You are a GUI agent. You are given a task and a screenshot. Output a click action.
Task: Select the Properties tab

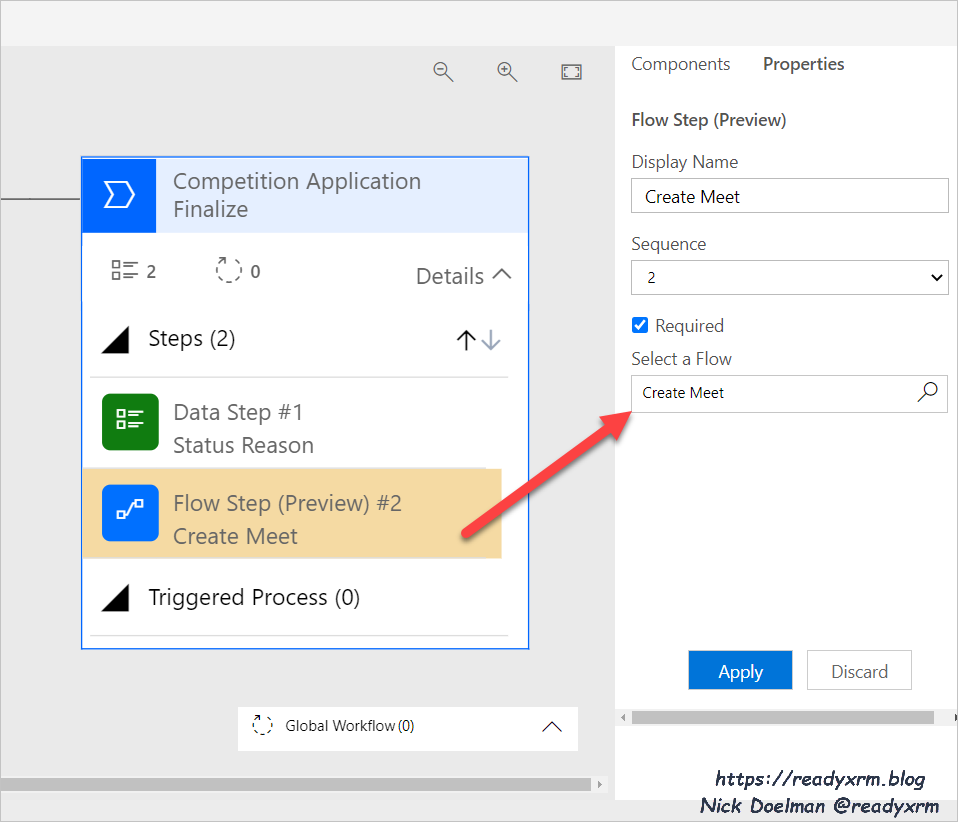(x=803, y=63)
